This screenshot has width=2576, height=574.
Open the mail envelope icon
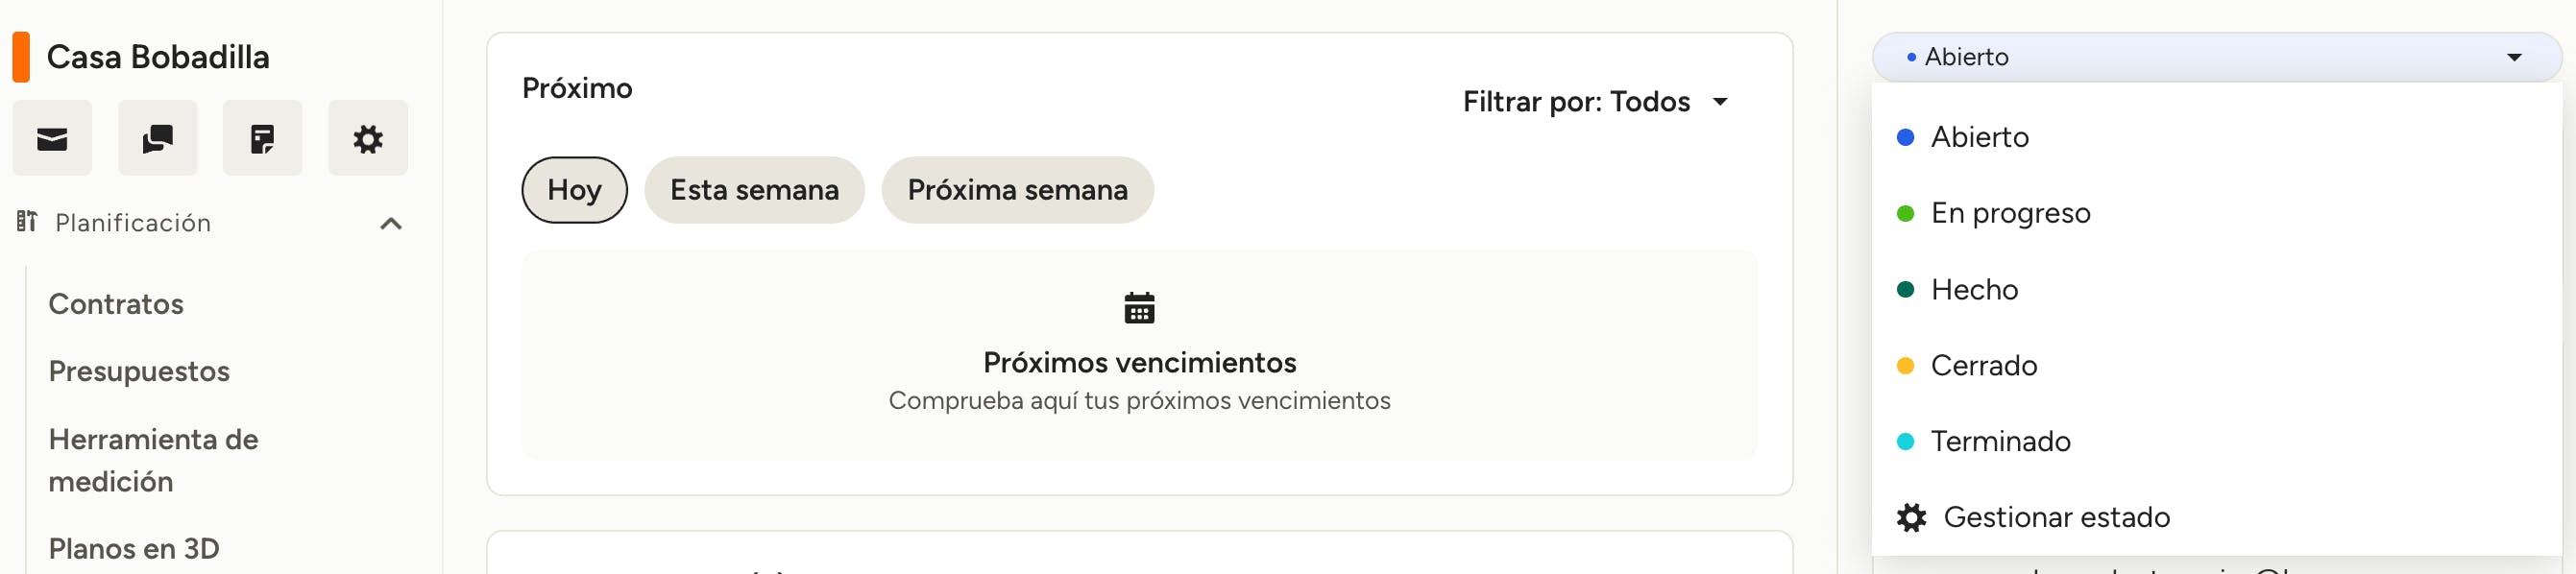pyautogui.click(x=52, y=139)
